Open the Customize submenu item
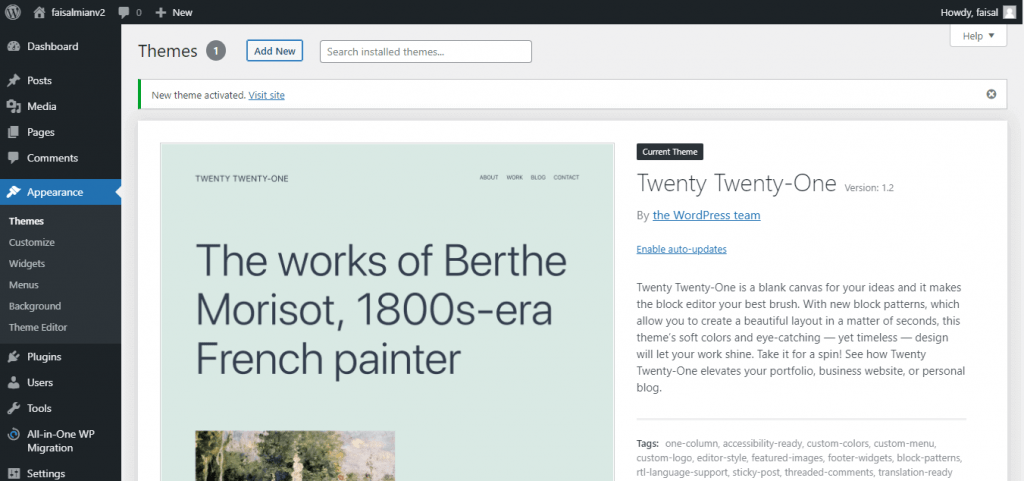This screenshot has height=481, width=1024. tap(32, 242)
